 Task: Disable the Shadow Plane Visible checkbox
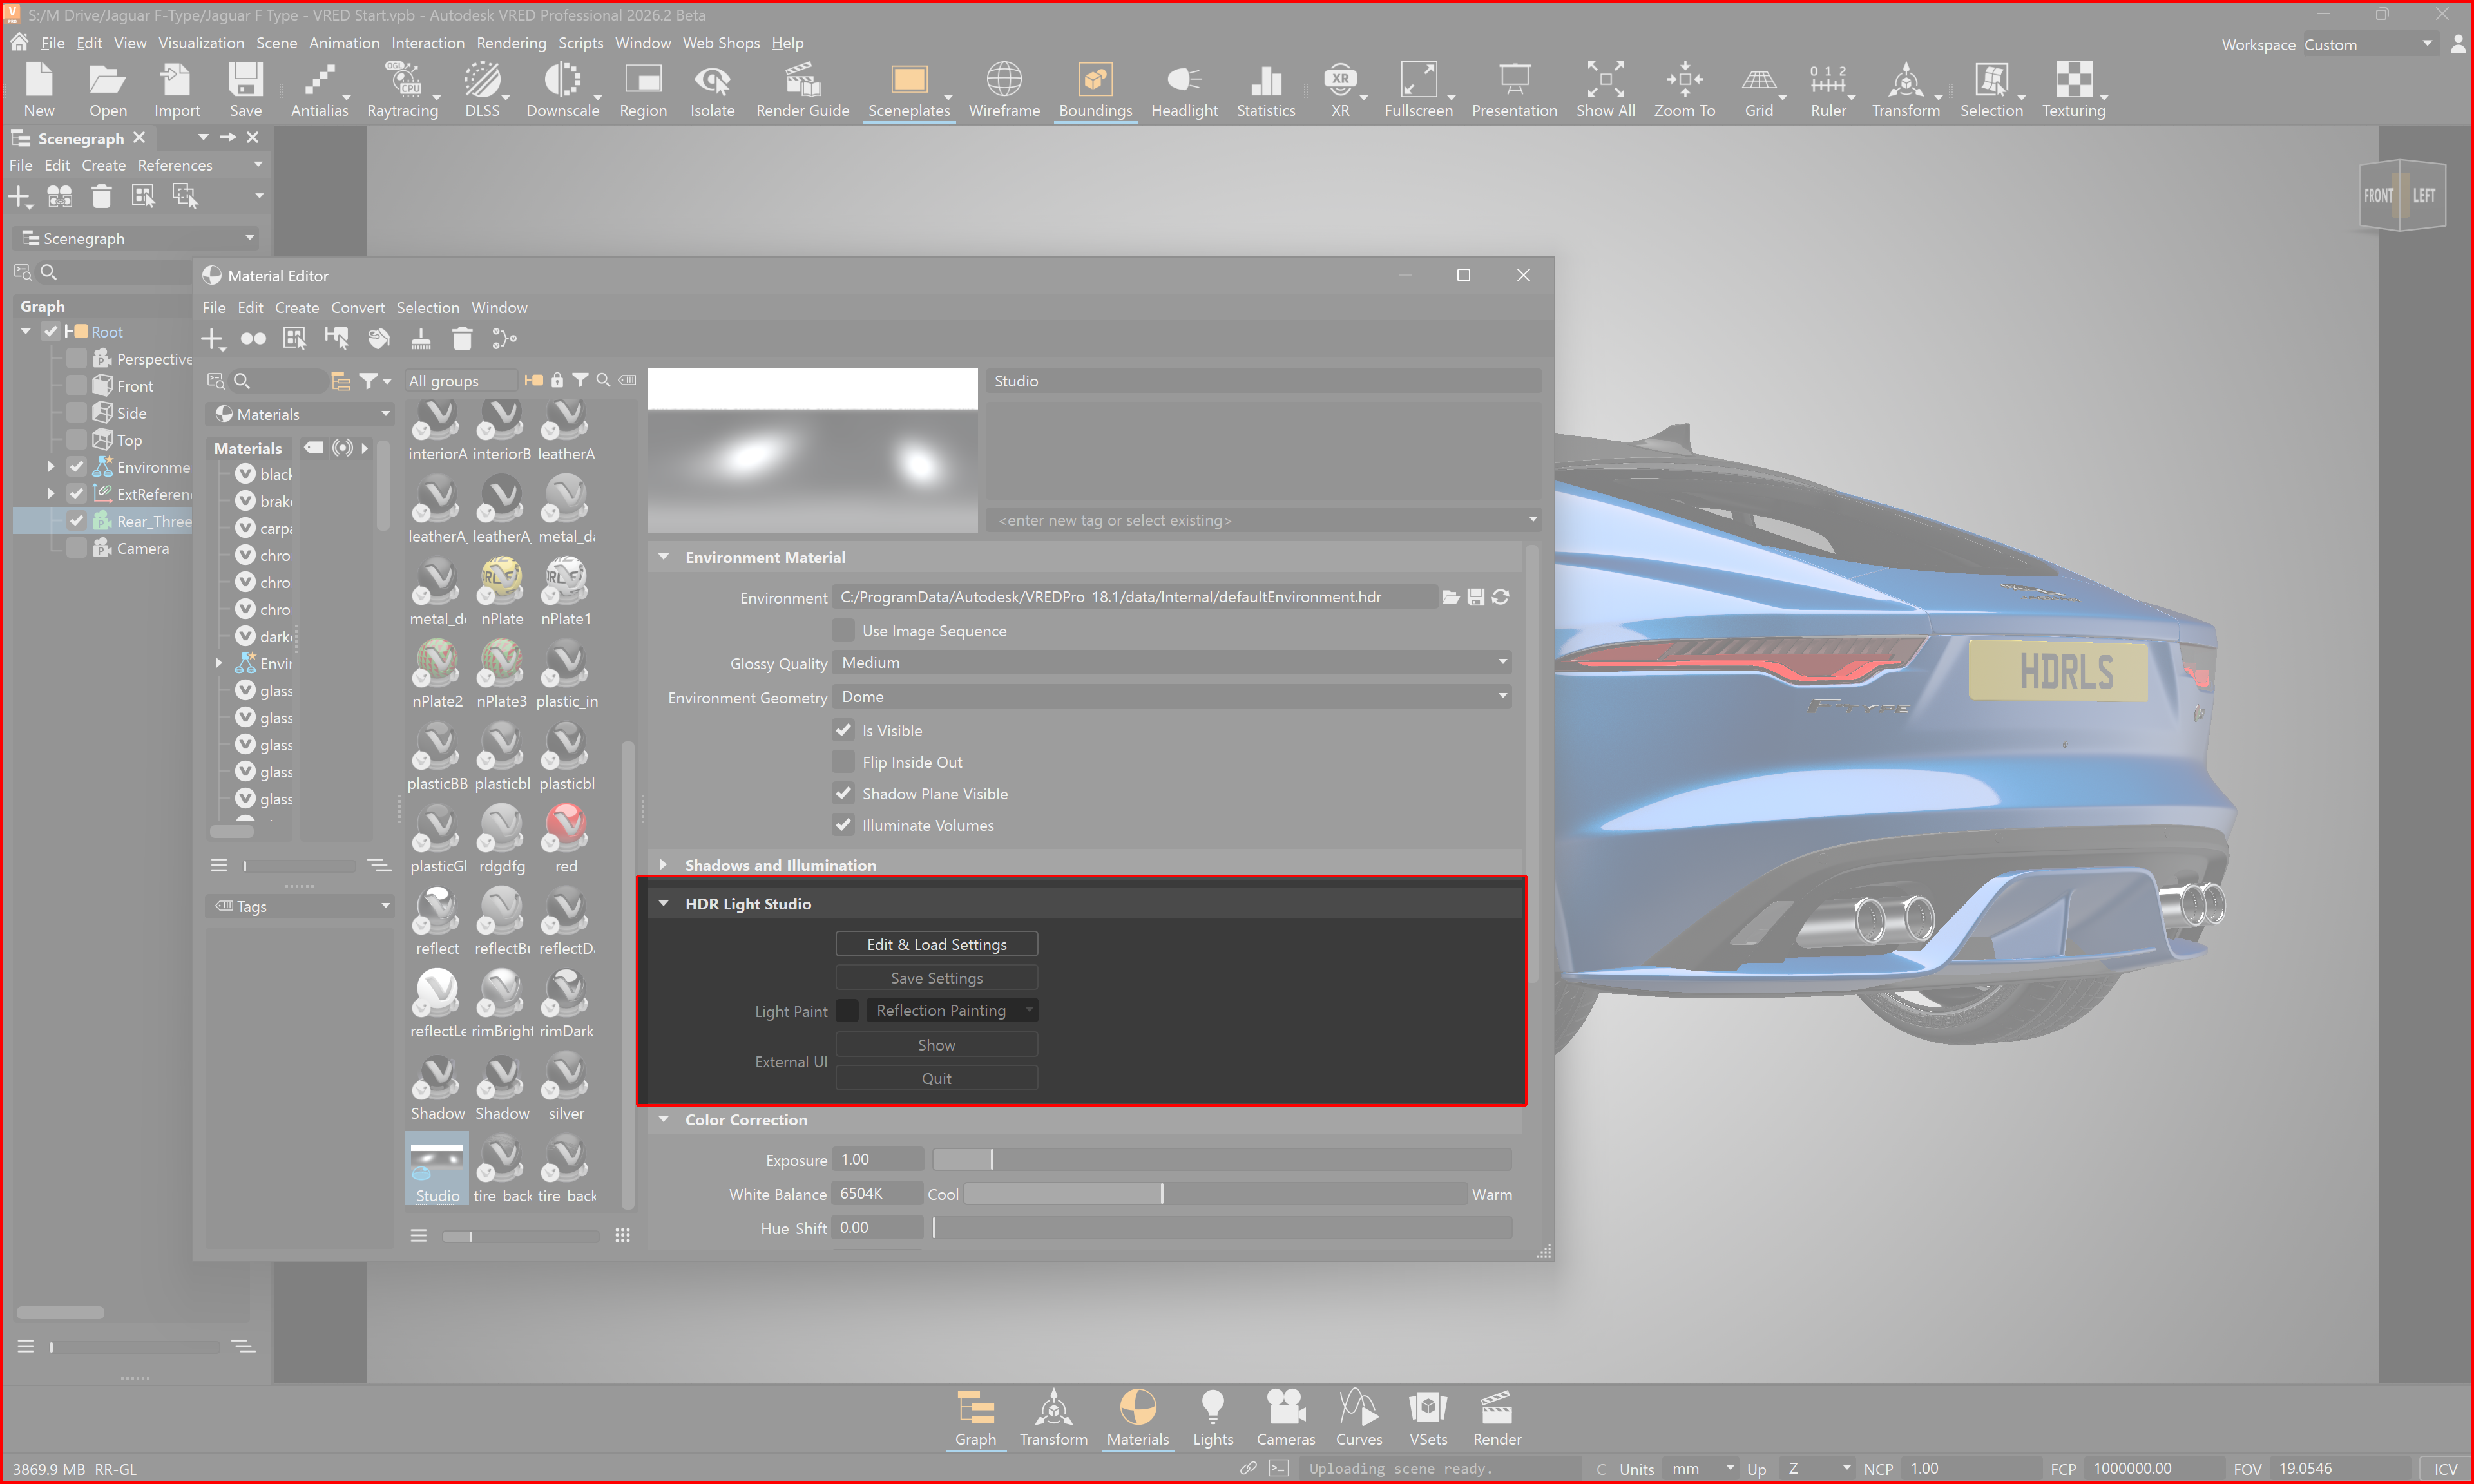coord(843,793)
